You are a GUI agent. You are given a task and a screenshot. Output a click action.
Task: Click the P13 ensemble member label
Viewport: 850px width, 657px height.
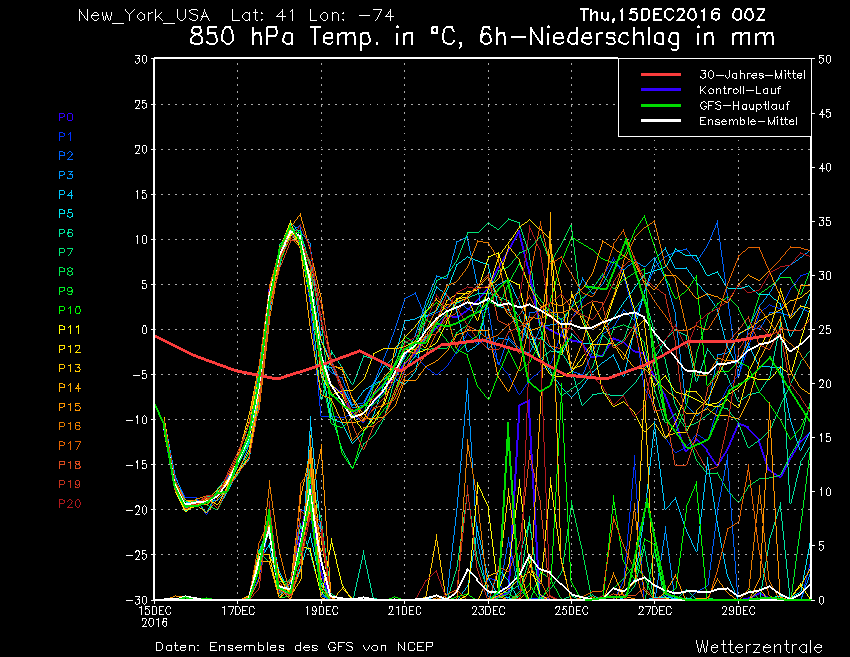click(69, 368)
